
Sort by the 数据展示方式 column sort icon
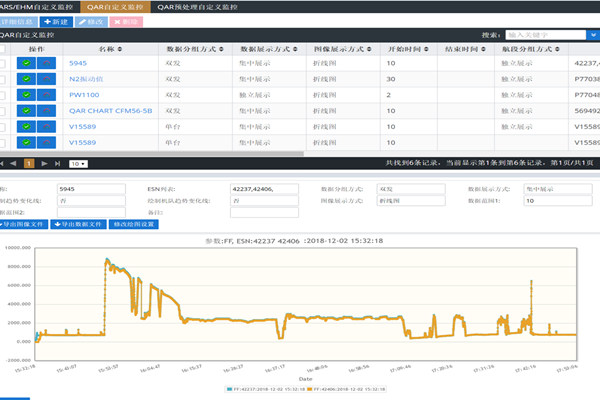tap(295, 49)
